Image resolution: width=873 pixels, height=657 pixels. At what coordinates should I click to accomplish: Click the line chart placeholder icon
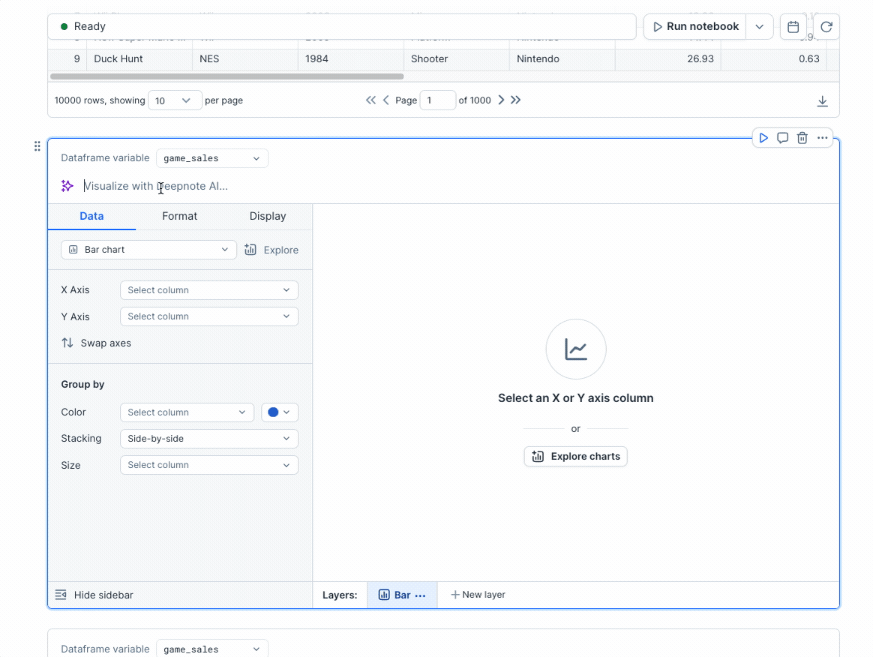pyautogui.click(x=576, y=350)
